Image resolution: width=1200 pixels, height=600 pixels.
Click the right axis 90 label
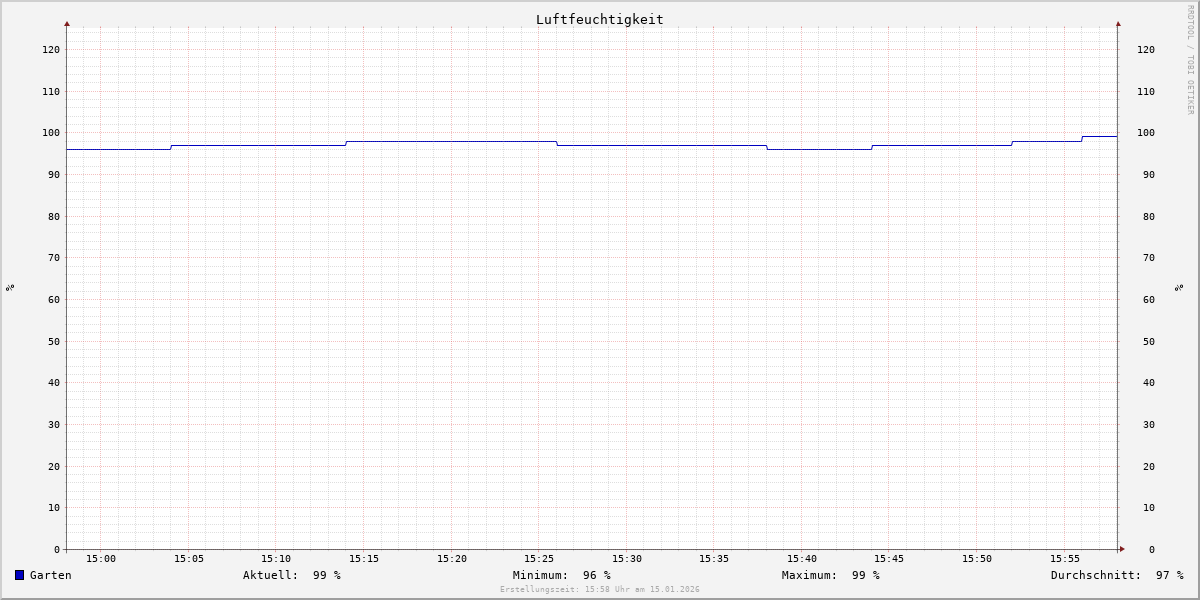point(1149,174)
